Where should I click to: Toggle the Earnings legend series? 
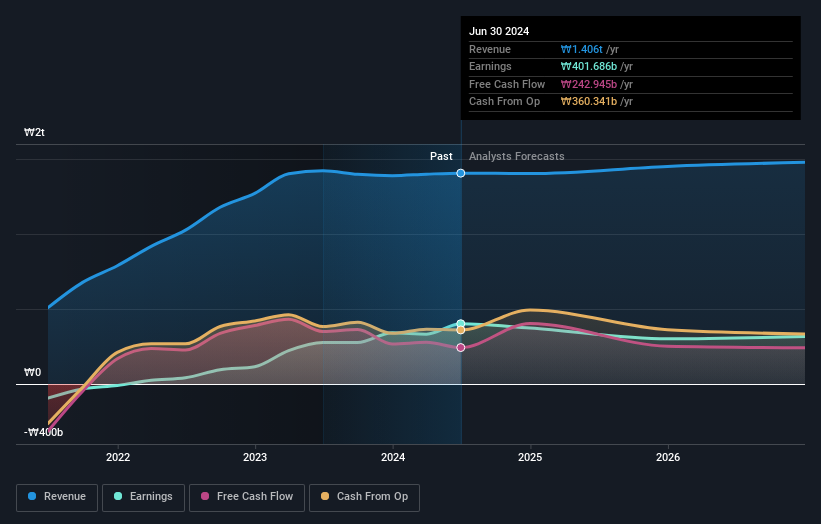(x=143, y=497)
